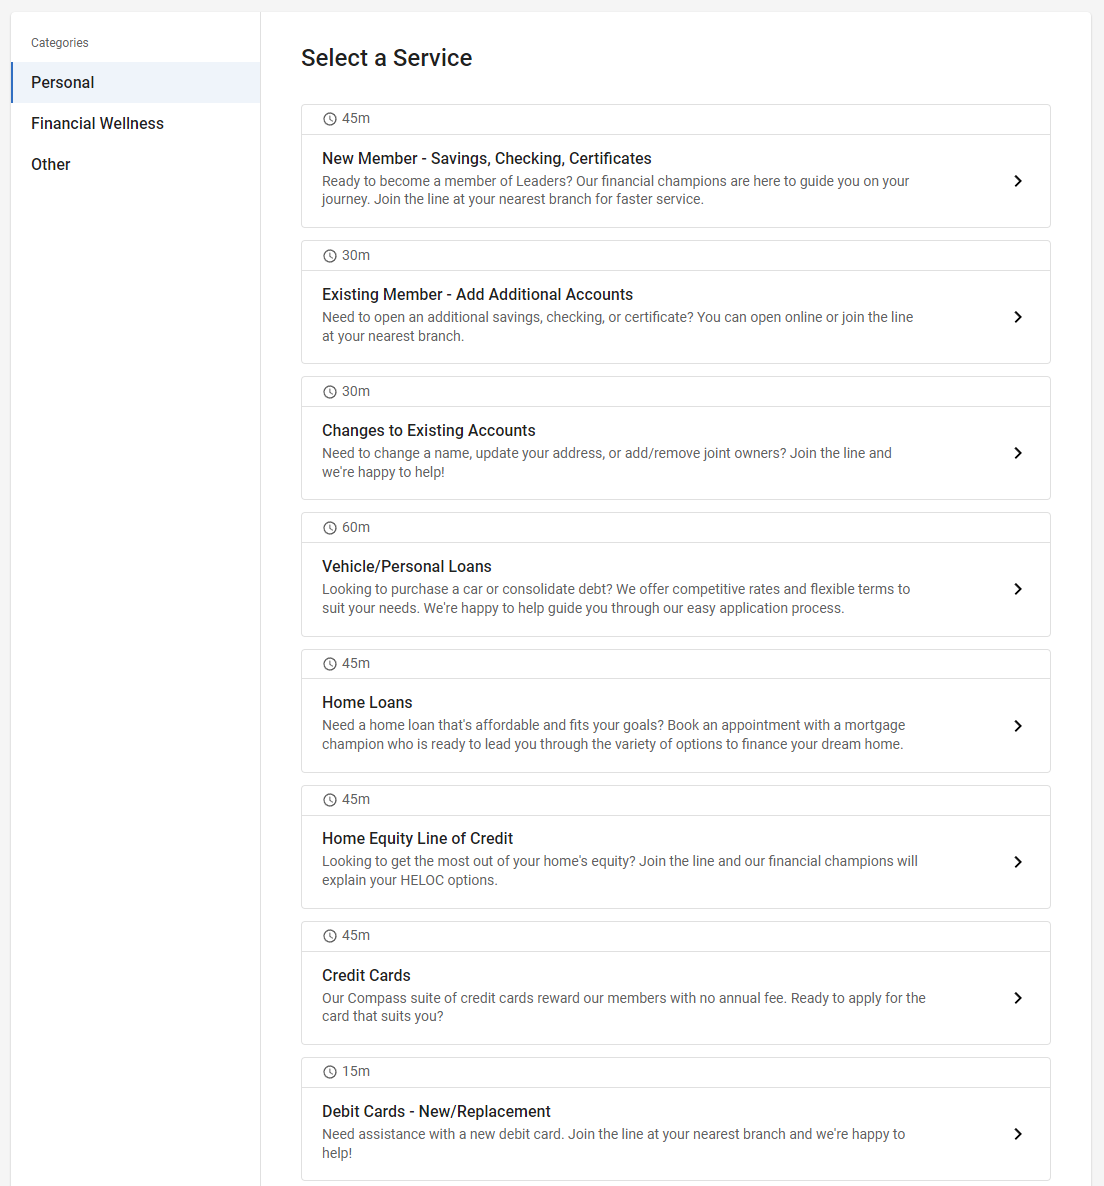Viewport: 1104px width, 1186px height.
Task: Click the clock icon above Changes to Existing Accounts
Action: (x=330, y=392)
